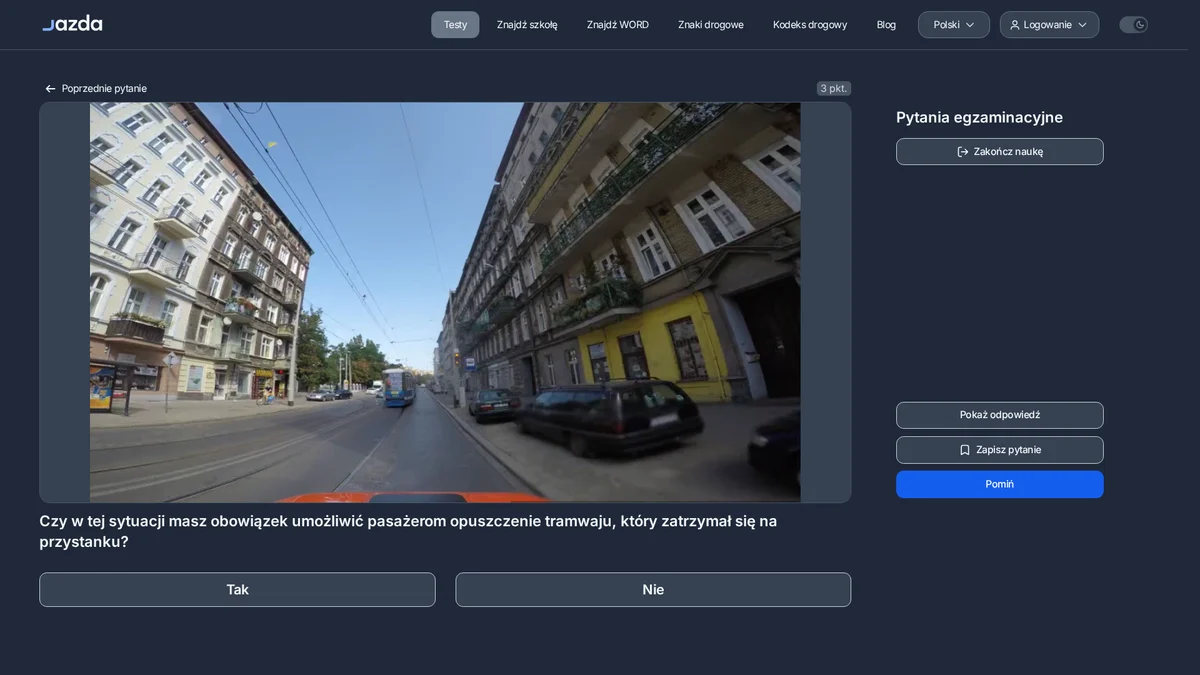Answer Nie to the question
Screen dimensions: 1200x675
[x=653, y=590]
